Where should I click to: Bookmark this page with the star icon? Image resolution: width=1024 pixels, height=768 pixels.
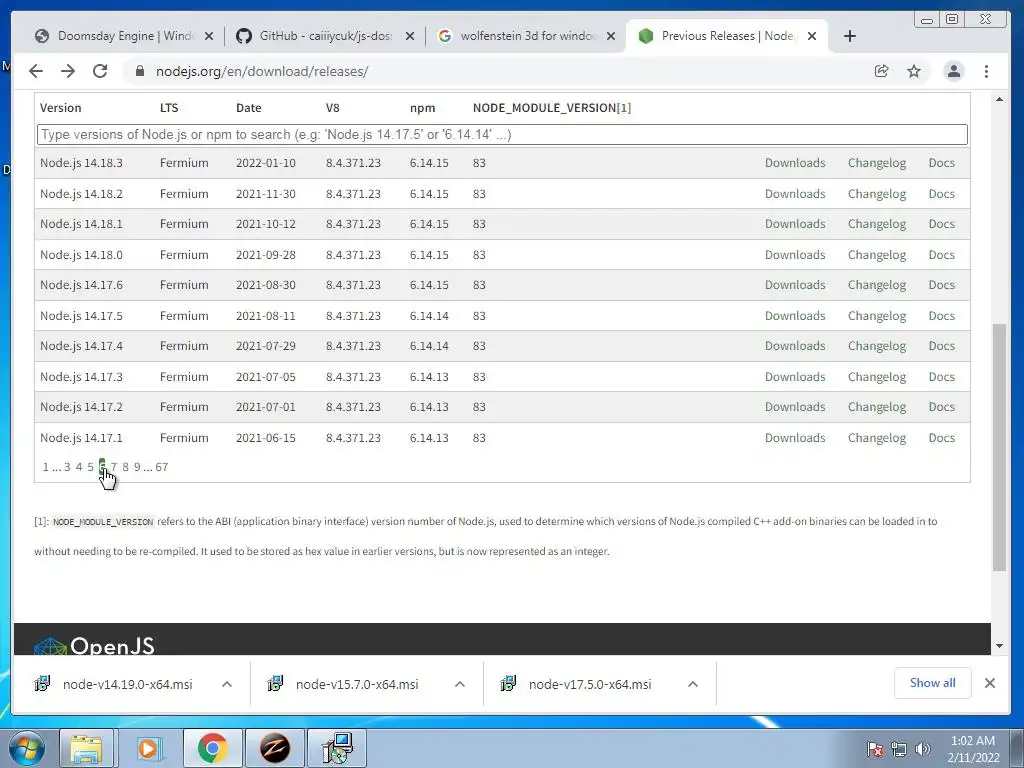tap(914, 71)
